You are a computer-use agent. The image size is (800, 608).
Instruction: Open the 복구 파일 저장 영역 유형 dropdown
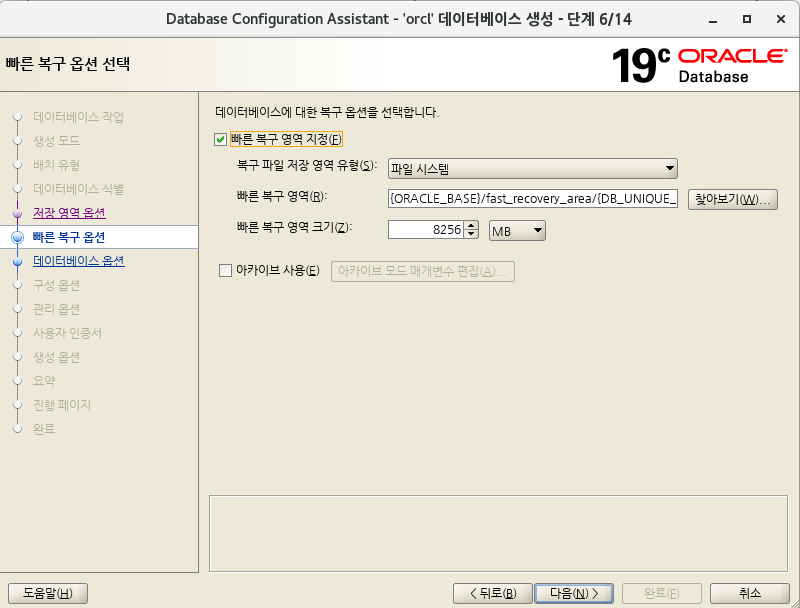click(x=533, y=168)
